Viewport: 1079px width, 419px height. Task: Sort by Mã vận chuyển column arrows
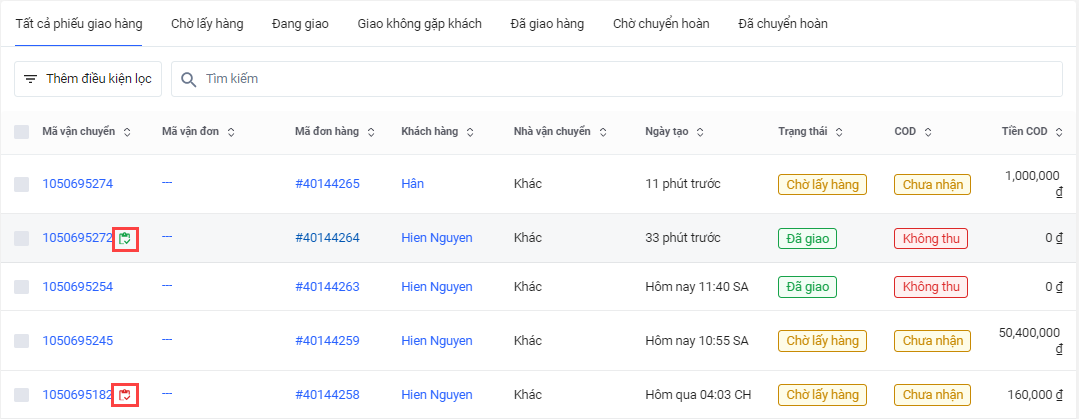pos(127,132)
